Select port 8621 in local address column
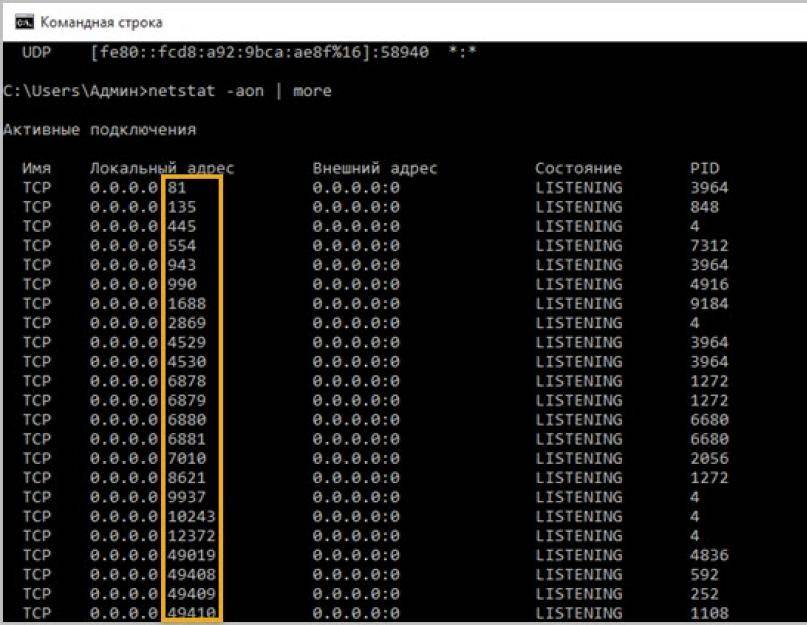The width and height of the screenshot is (807, 625). click(186, 478)
